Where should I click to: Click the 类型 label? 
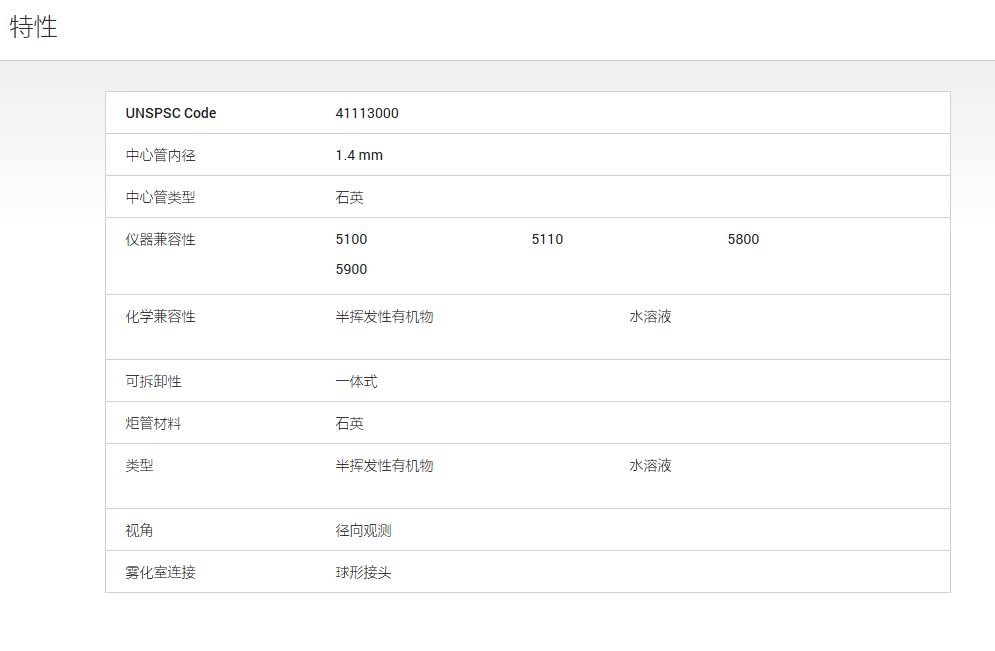coord(140,465)
